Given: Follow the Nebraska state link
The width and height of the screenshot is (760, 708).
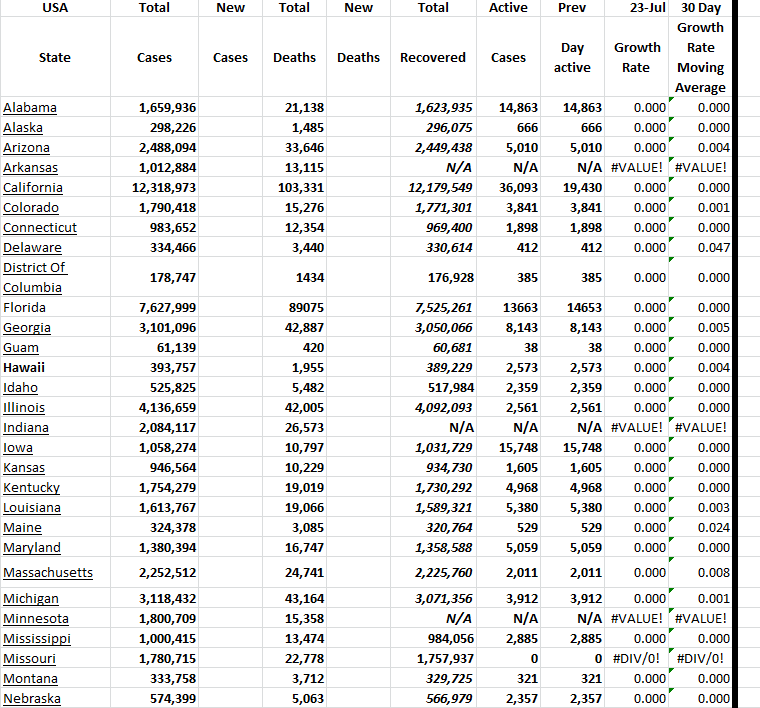Looking at the screenshot, I should (32, 698).
